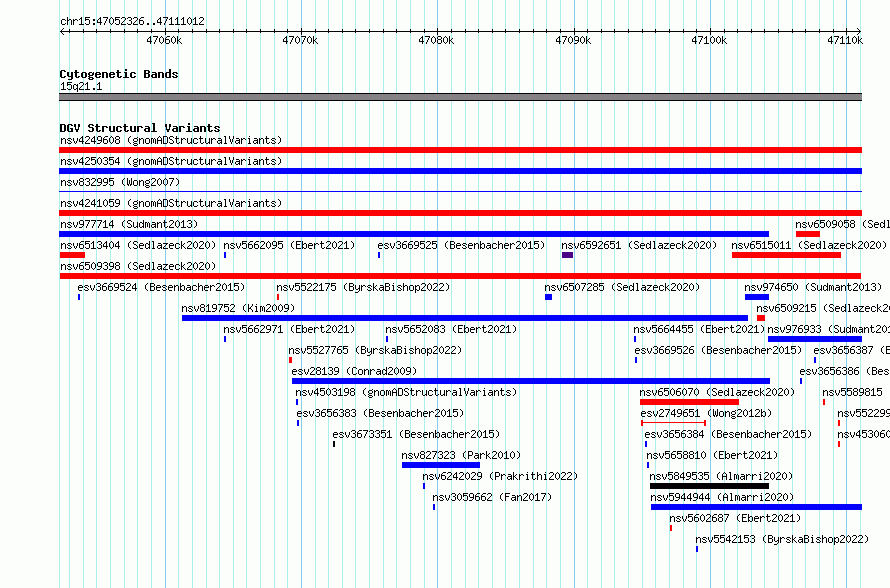
Task: Click the blue marker of nsv6507285
Action: pyautogui.click(x=548, y=297)
